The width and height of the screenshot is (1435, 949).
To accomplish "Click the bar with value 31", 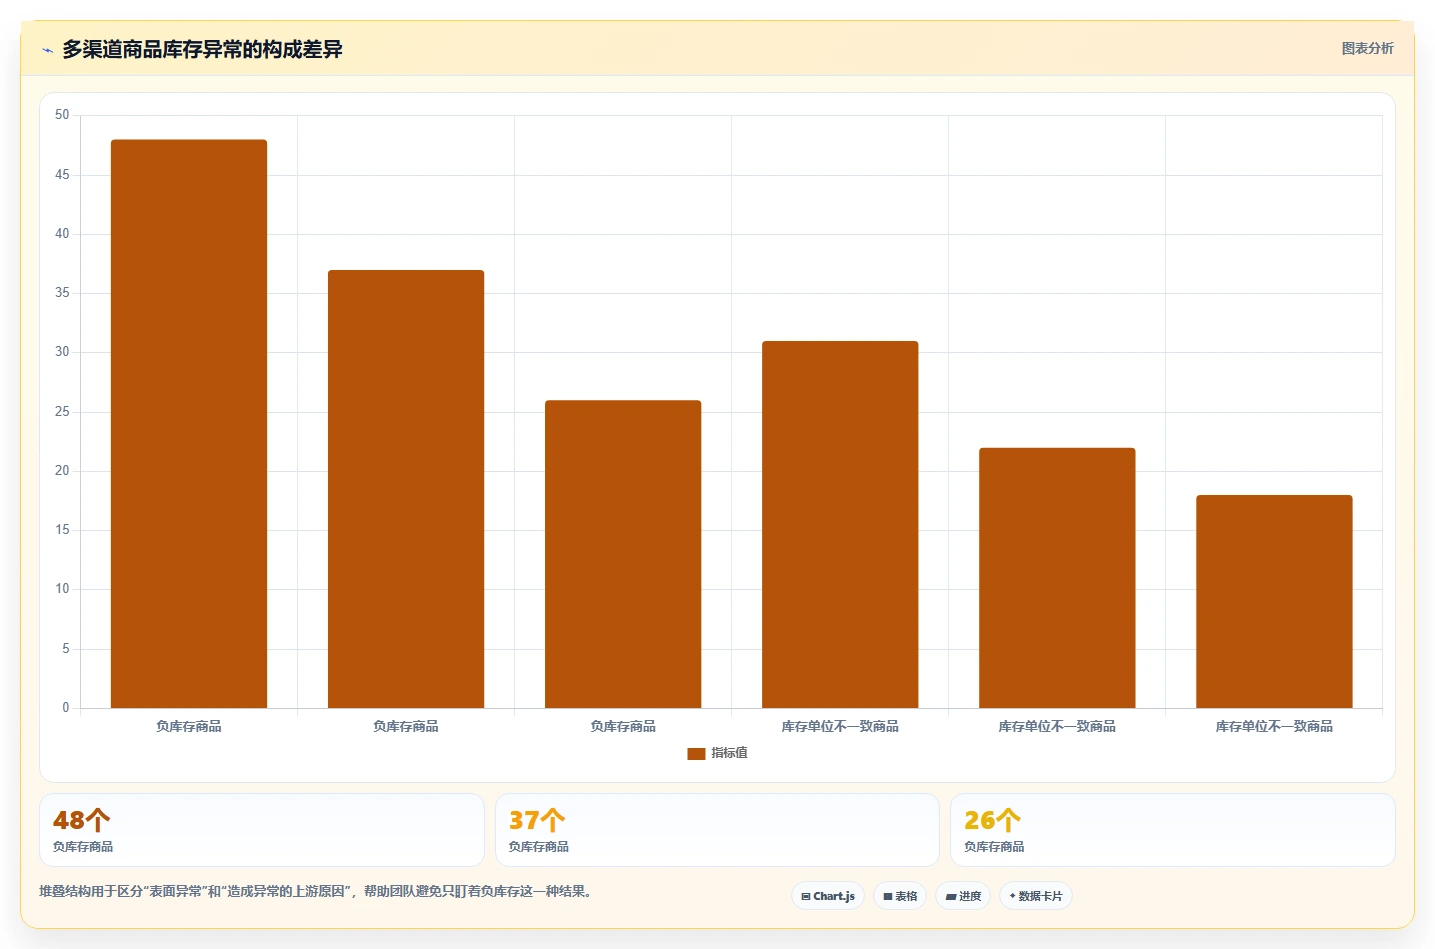I will 840,525.
